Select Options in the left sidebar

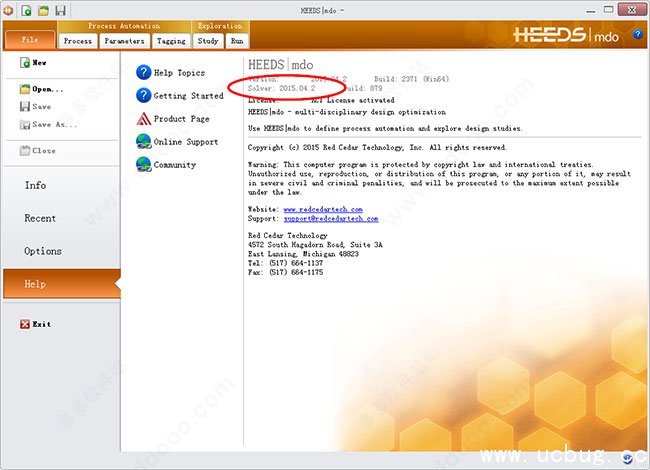(43, 251)
